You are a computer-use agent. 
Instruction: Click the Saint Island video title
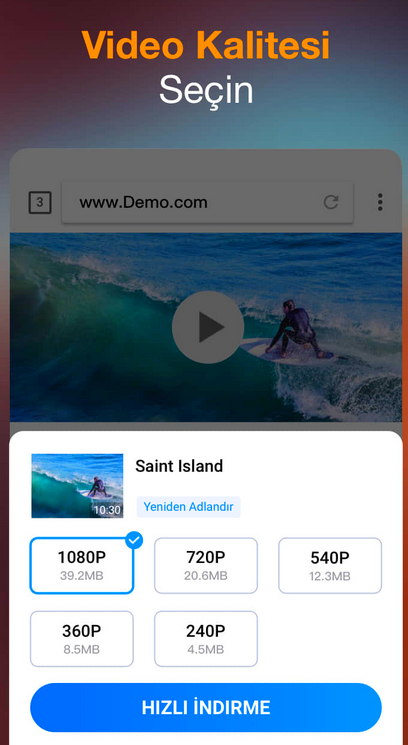(179, 466)
